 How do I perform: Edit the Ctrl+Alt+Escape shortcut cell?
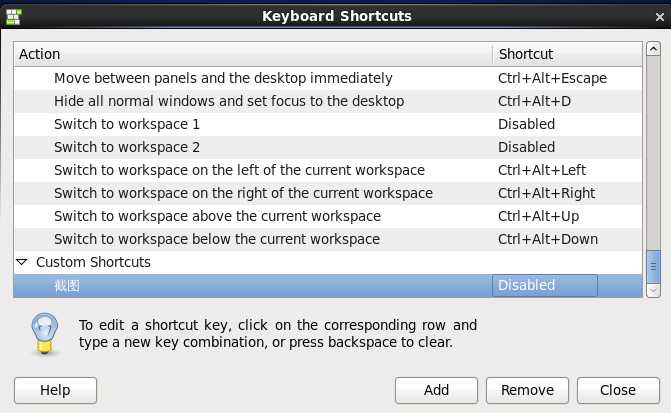552,78
